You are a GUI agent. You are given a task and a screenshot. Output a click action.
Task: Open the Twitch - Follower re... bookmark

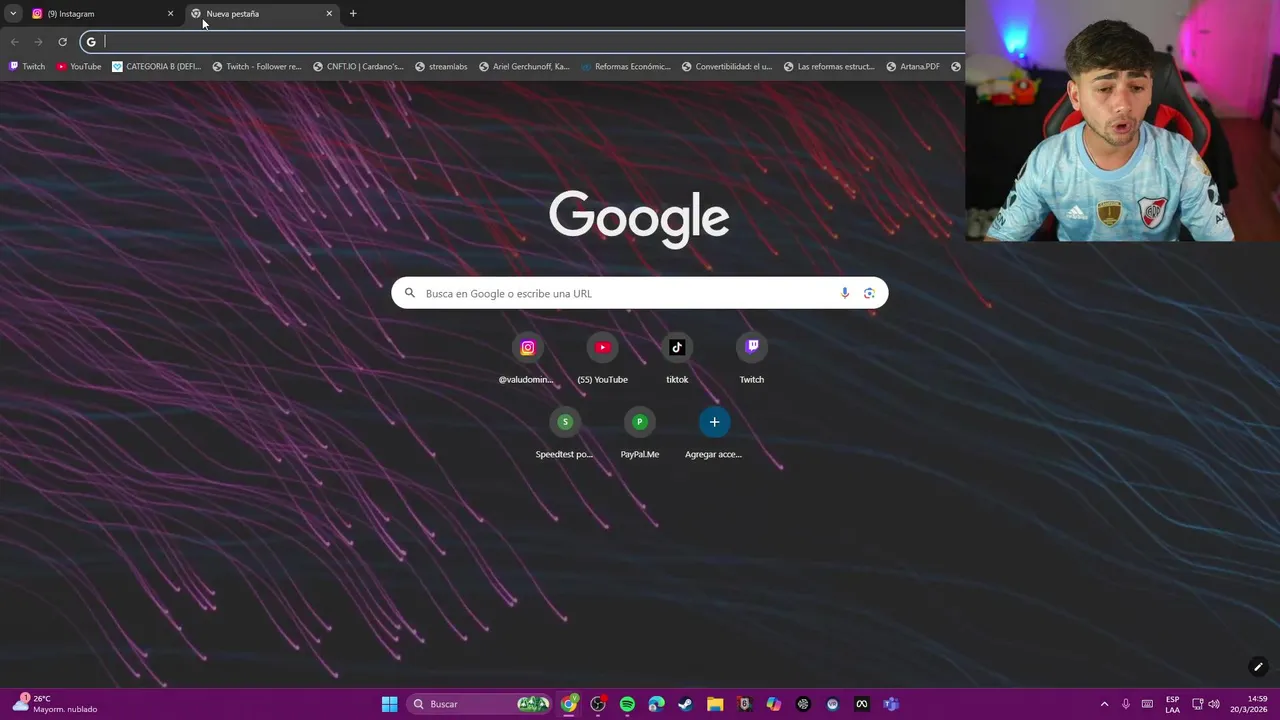tap(257, 67)
